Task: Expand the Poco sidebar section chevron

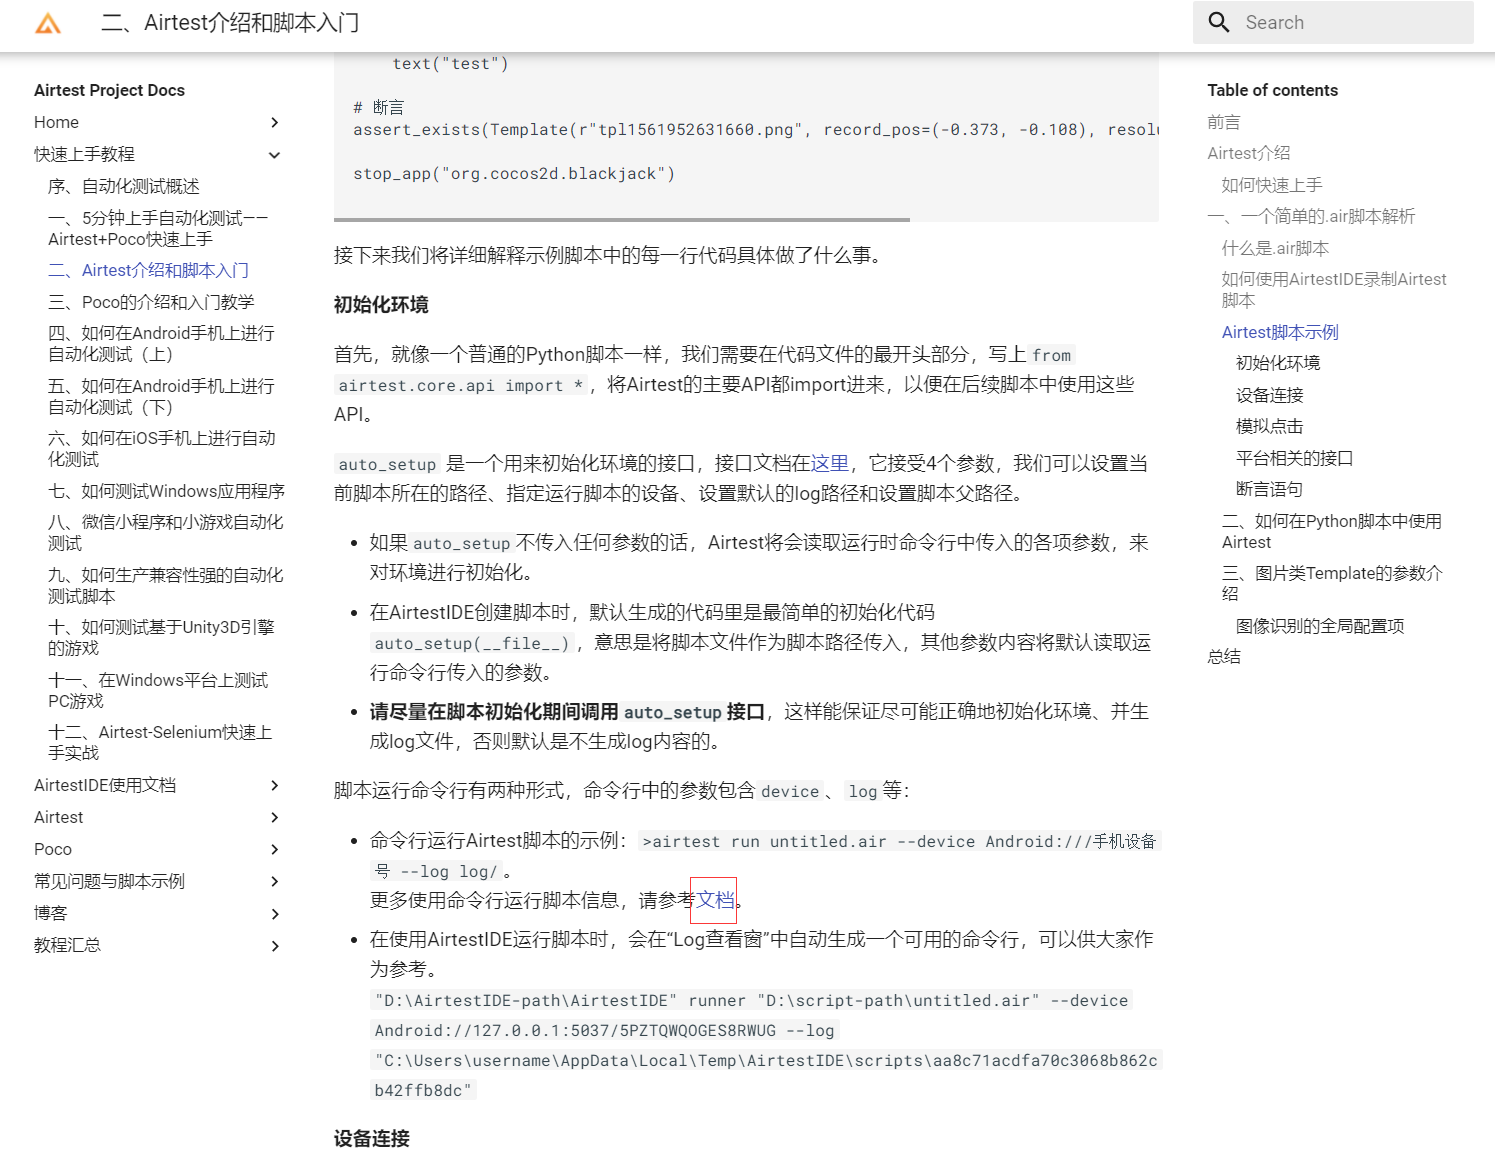Action: coord(275,850)
